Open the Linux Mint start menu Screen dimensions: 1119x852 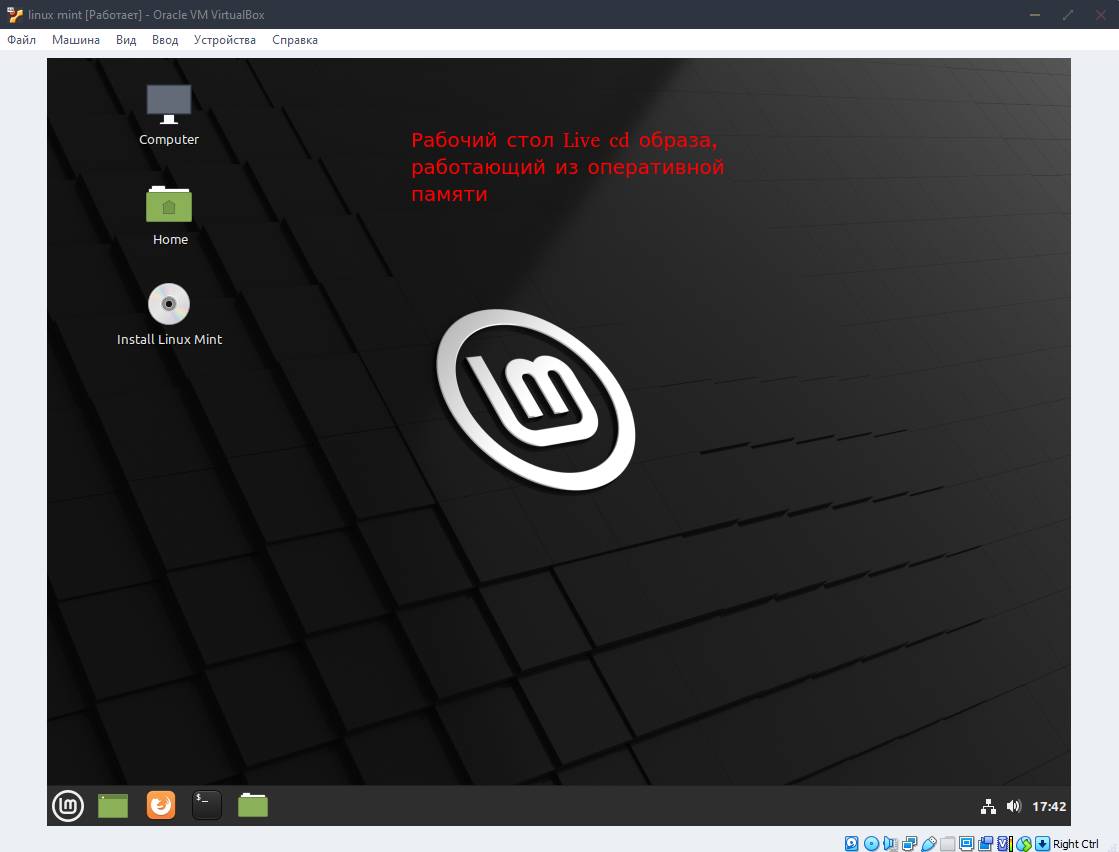[x=68, y=805]
